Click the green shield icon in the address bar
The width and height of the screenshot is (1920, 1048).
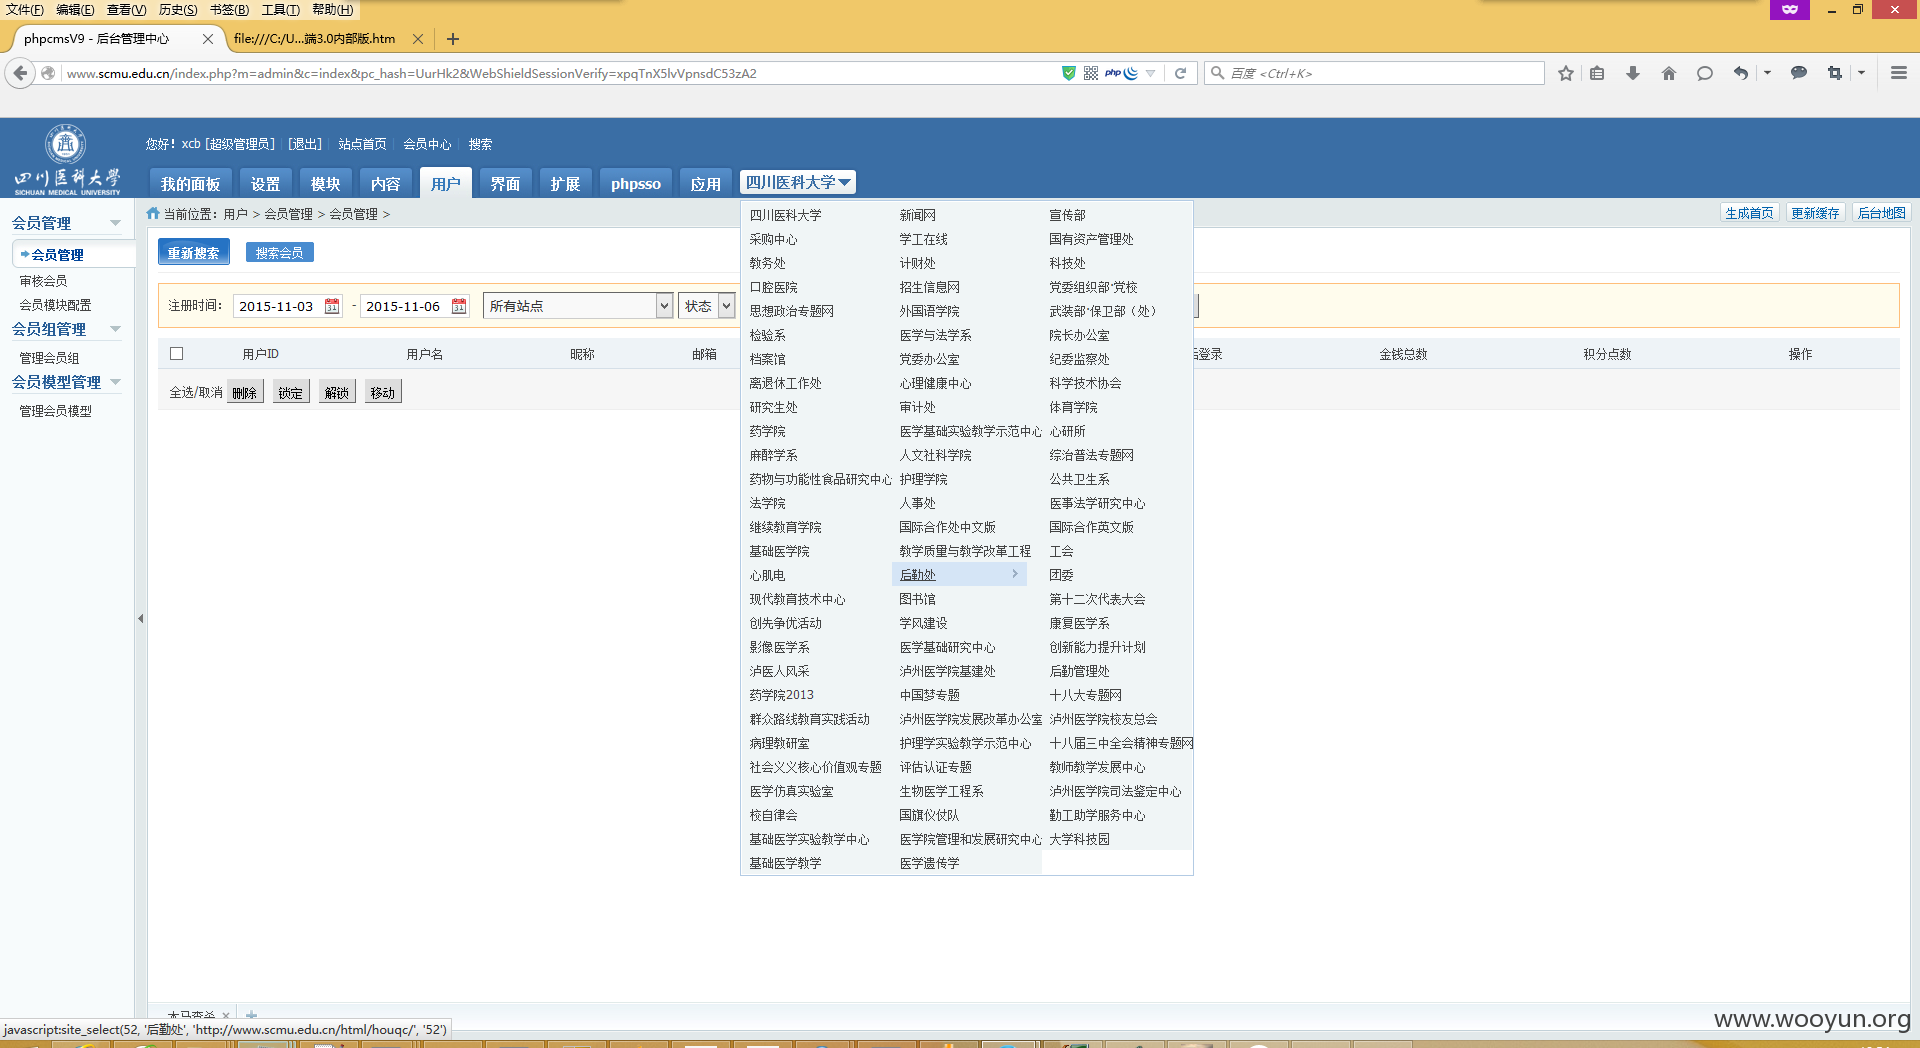(1069, 73)
